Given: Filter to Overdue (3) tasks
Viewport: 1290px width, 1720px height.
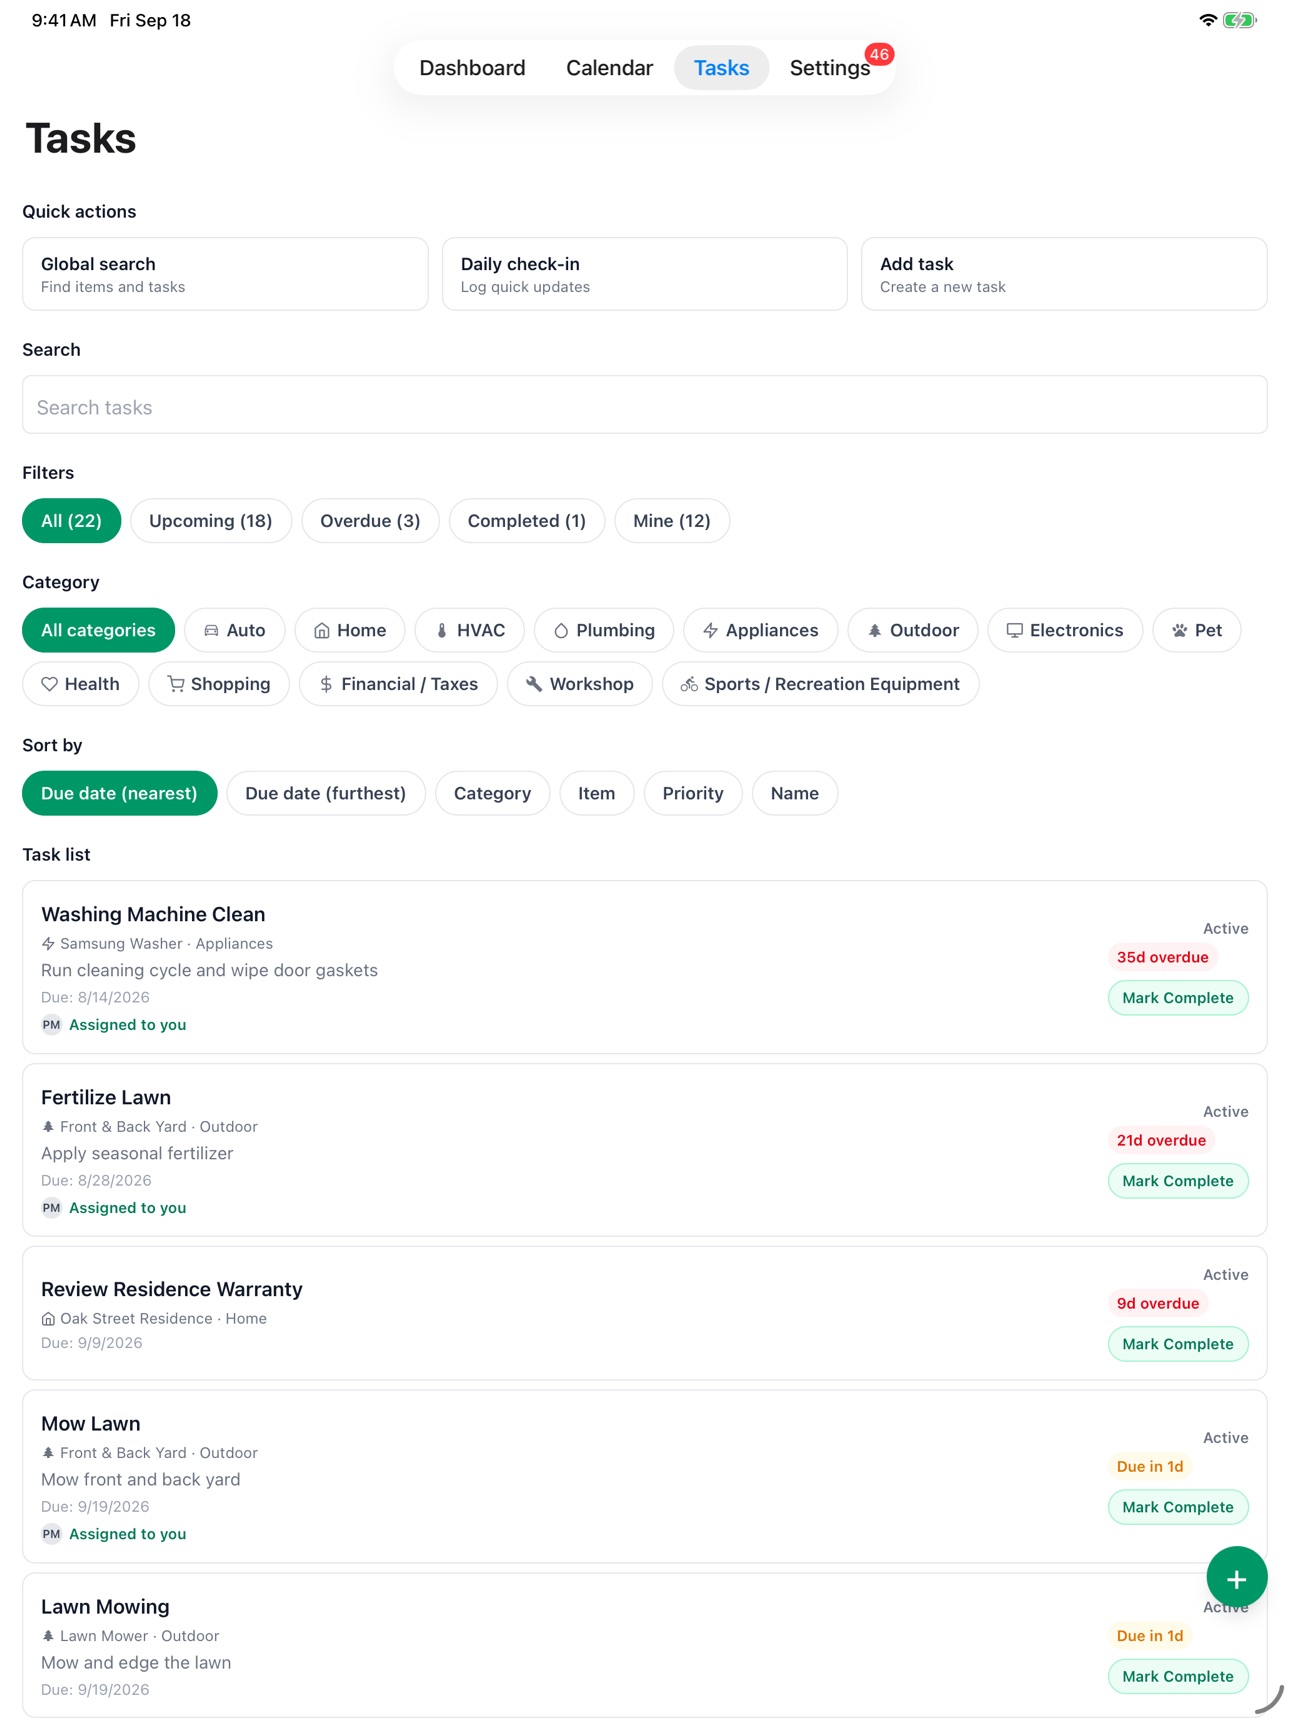Looking at the screenshot, I should (x=370, y=521).
